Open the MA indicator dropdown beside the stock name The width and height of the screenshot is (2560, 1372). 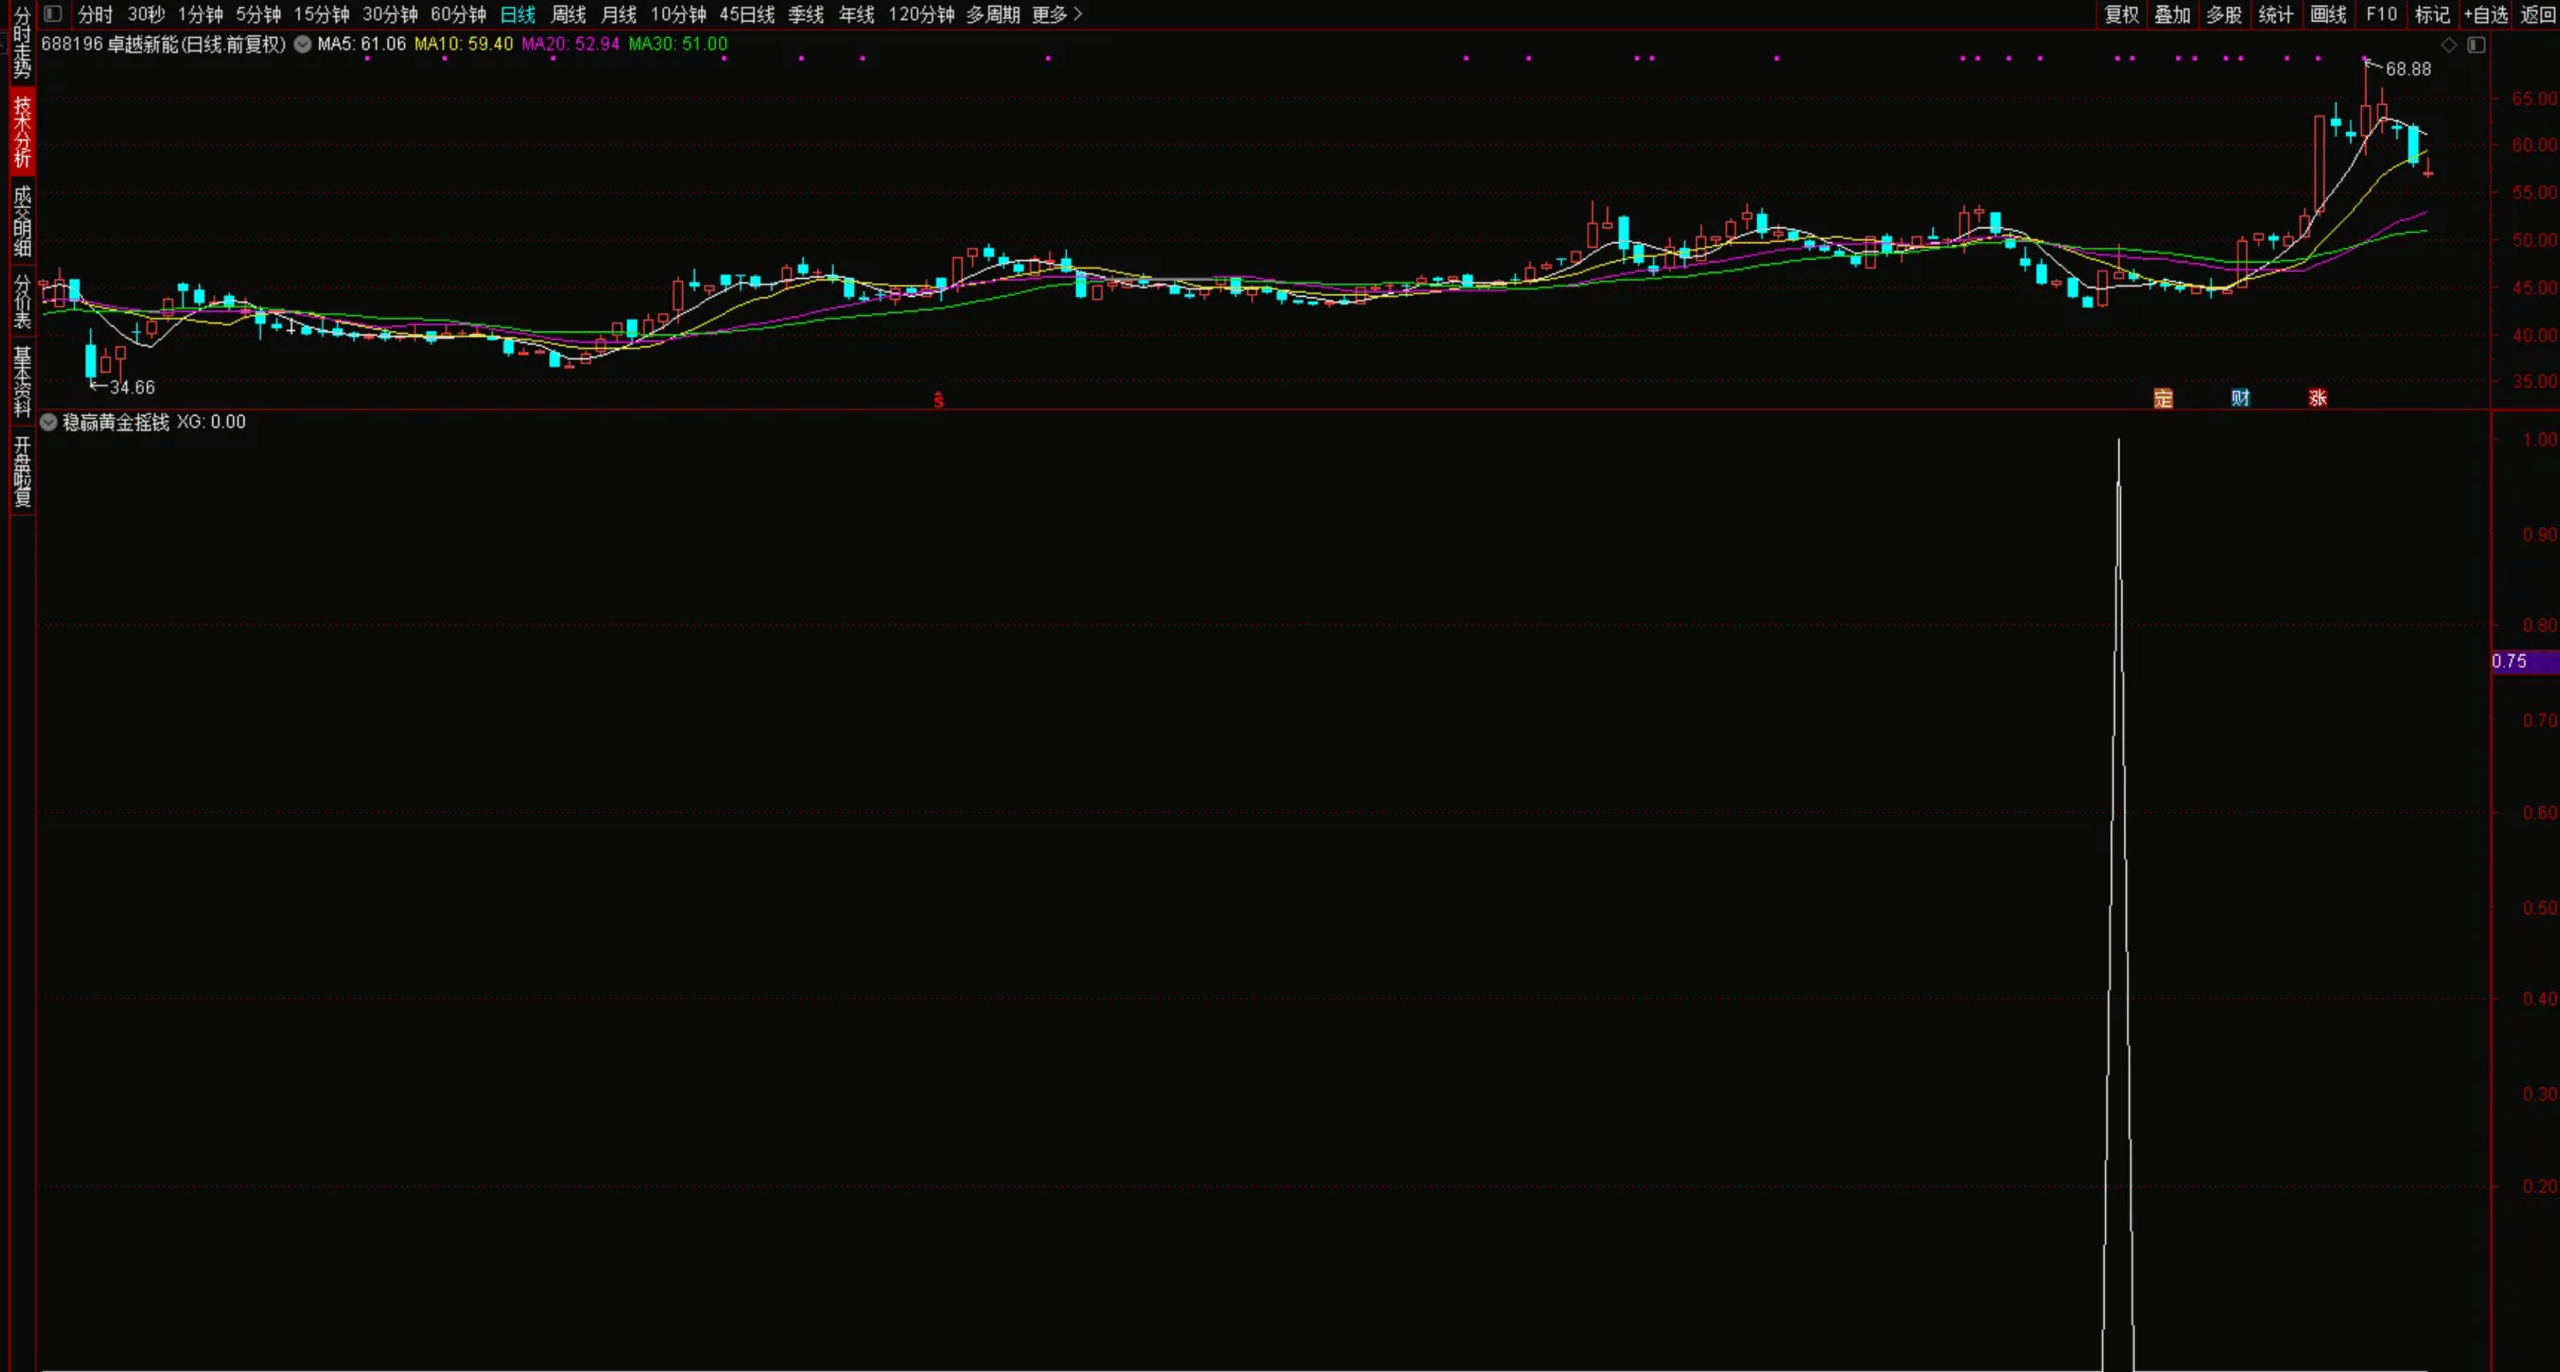click(302, 44)
